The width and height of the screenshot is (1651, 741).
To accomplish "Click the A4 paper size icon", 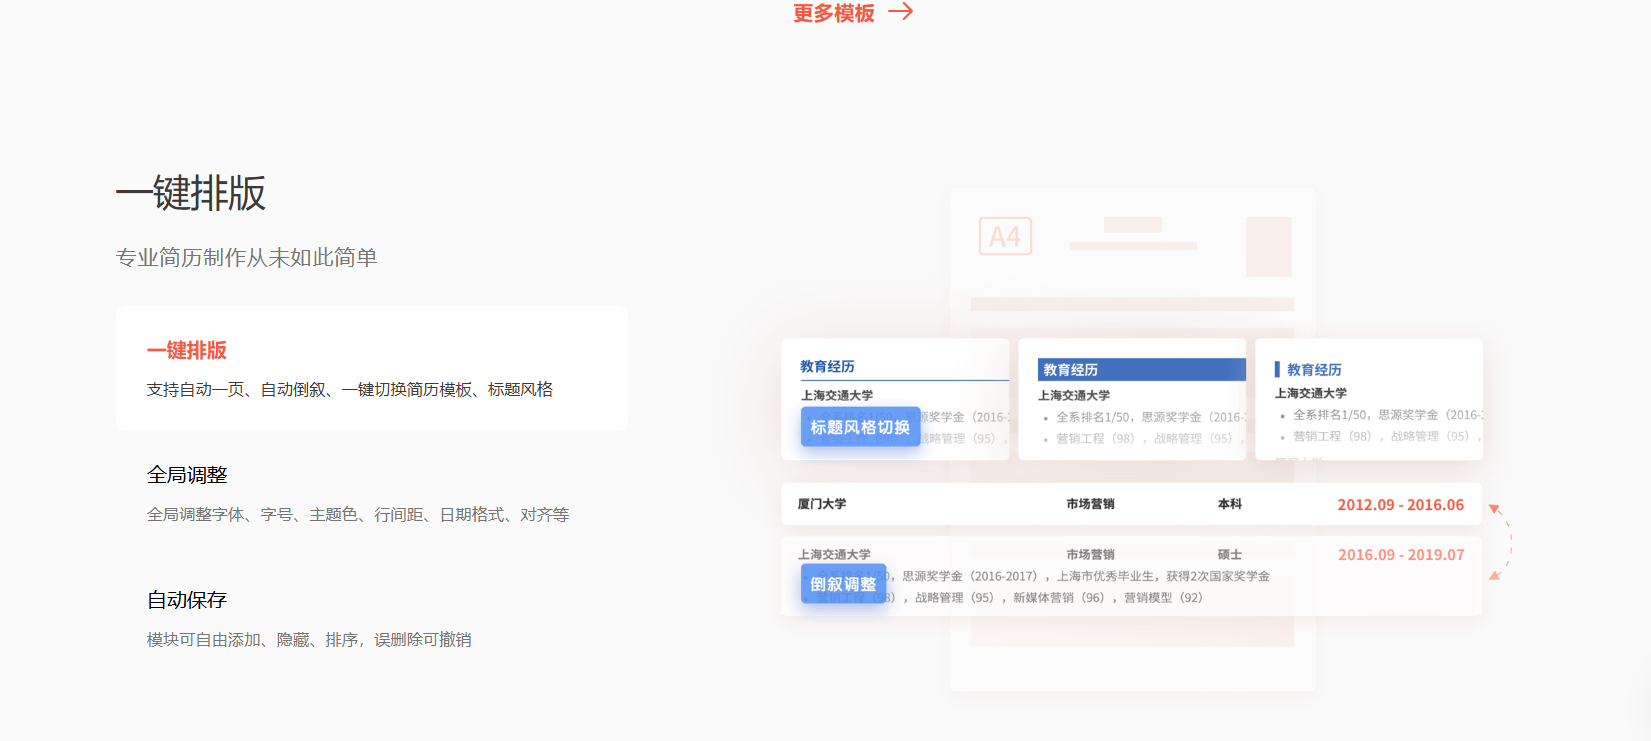I will (1004, 237).
